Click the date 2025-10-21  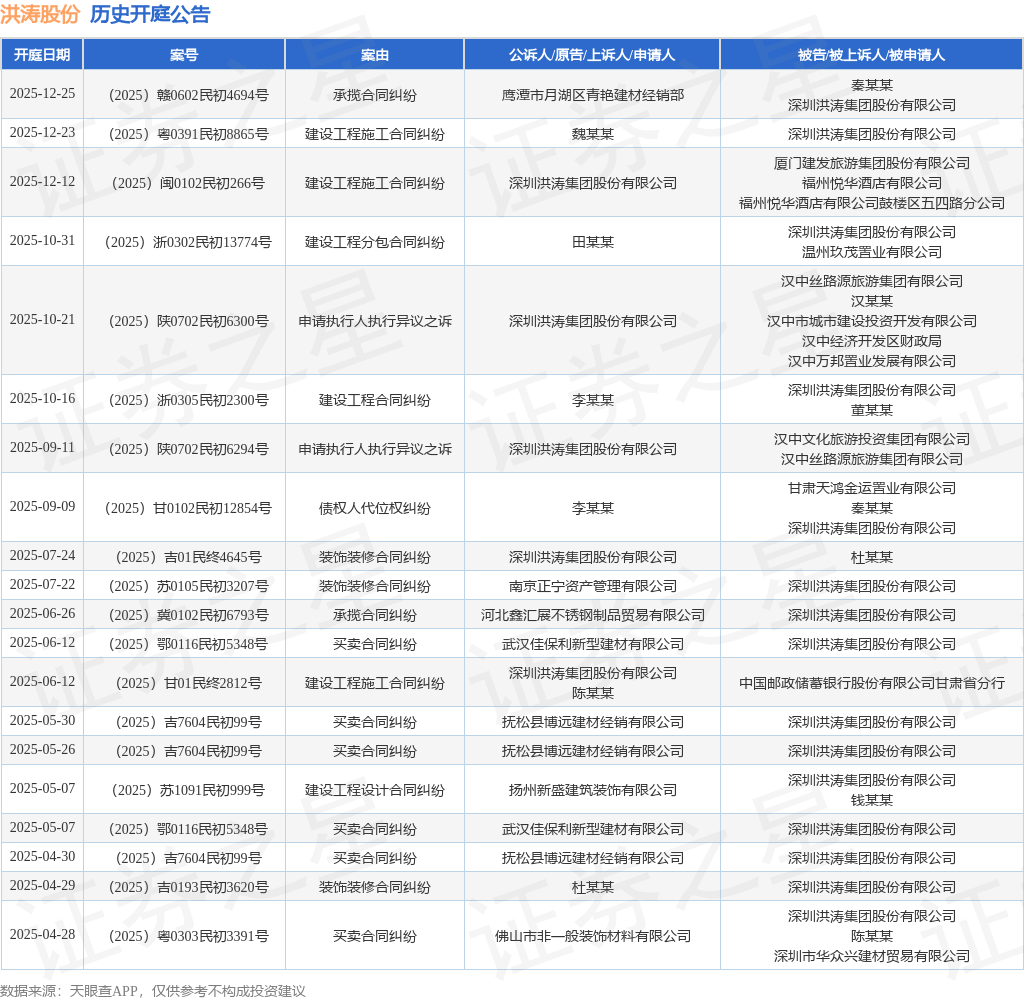pos(42,319)
